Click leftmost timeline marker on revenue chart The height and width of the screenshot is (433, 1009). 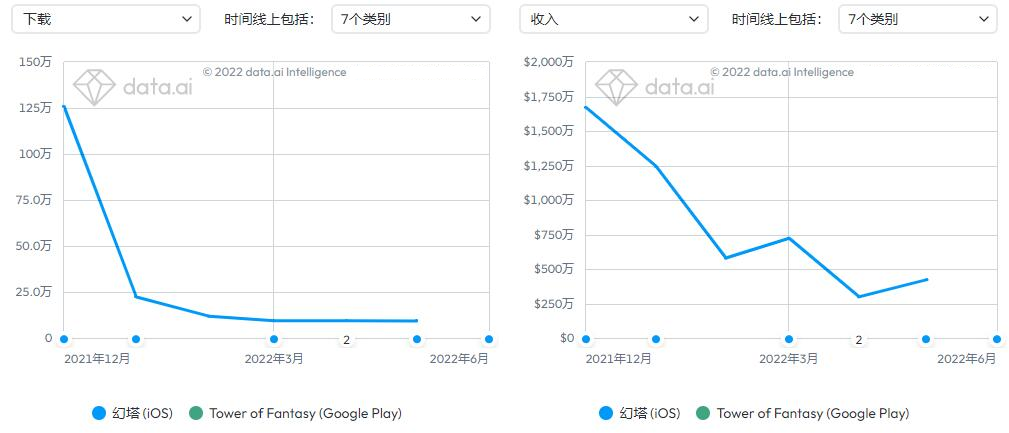point(586,339)
